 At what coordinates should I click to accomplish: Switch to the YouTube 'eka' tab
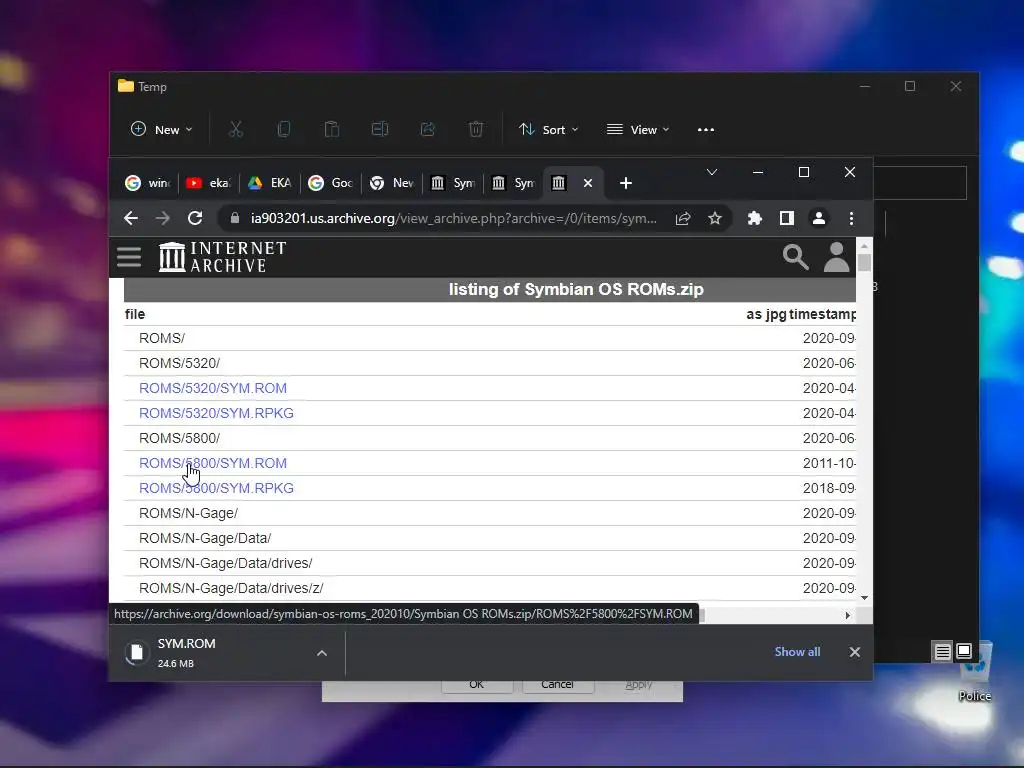point(208,183)
